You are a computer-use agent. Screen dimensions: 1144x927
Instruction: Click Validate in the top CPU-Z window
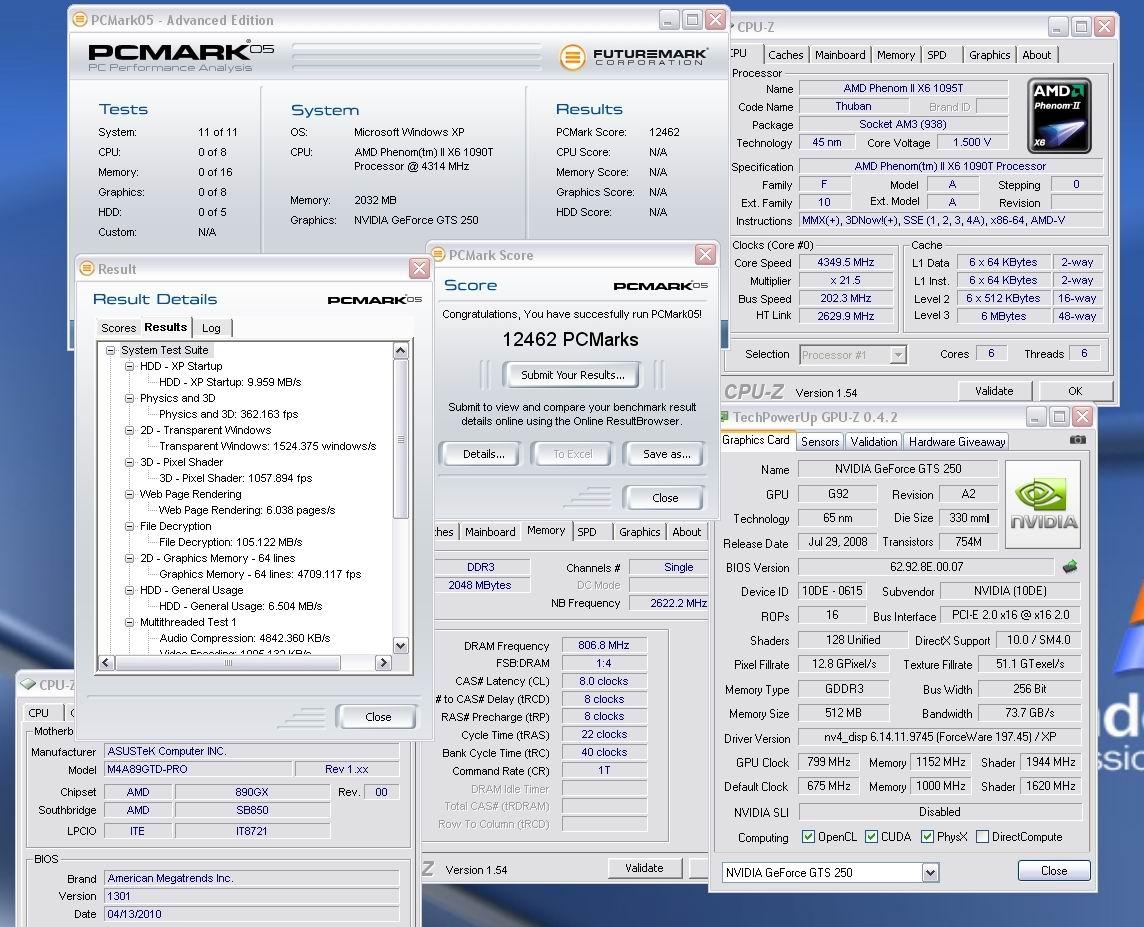pos(994,391)
